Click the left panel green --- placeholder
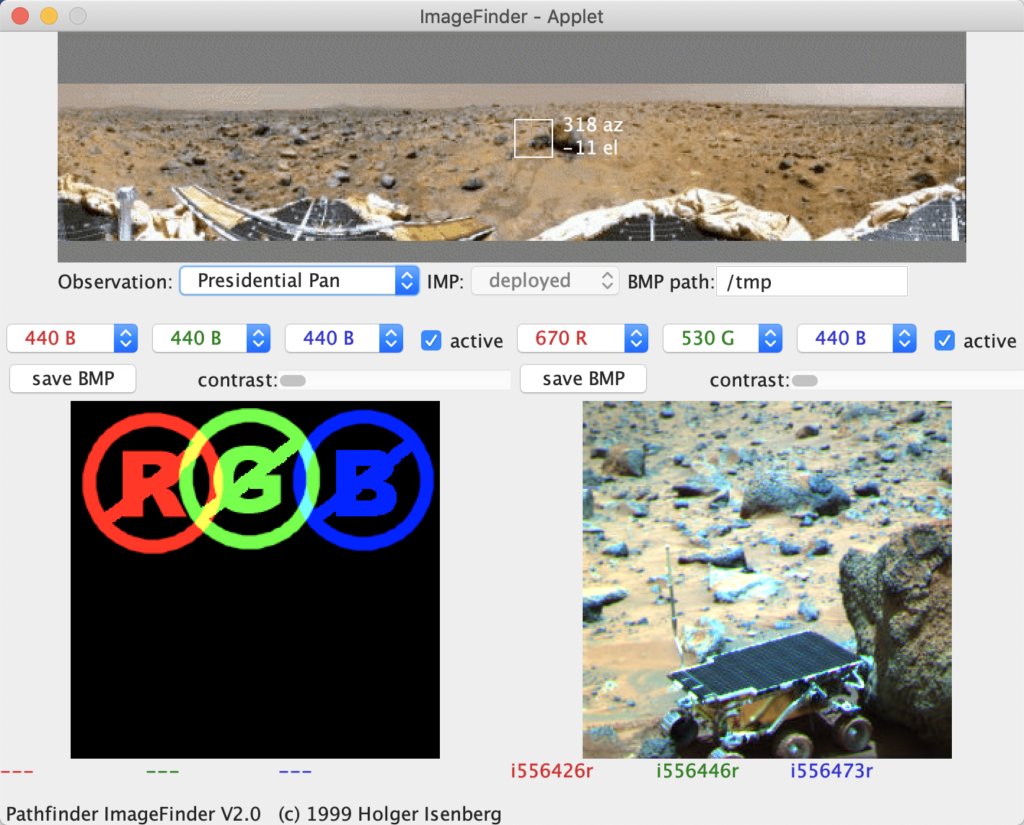 pos(163,771)
